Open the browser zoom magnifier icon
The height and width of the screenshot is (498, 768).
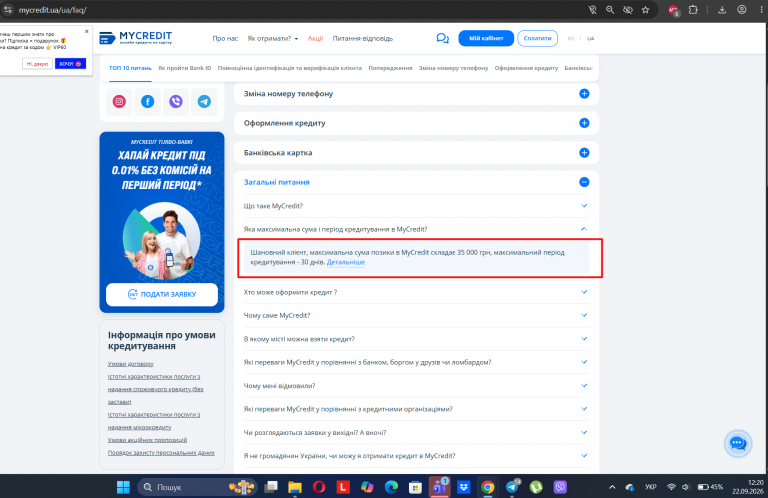click(x=610, y=10)
